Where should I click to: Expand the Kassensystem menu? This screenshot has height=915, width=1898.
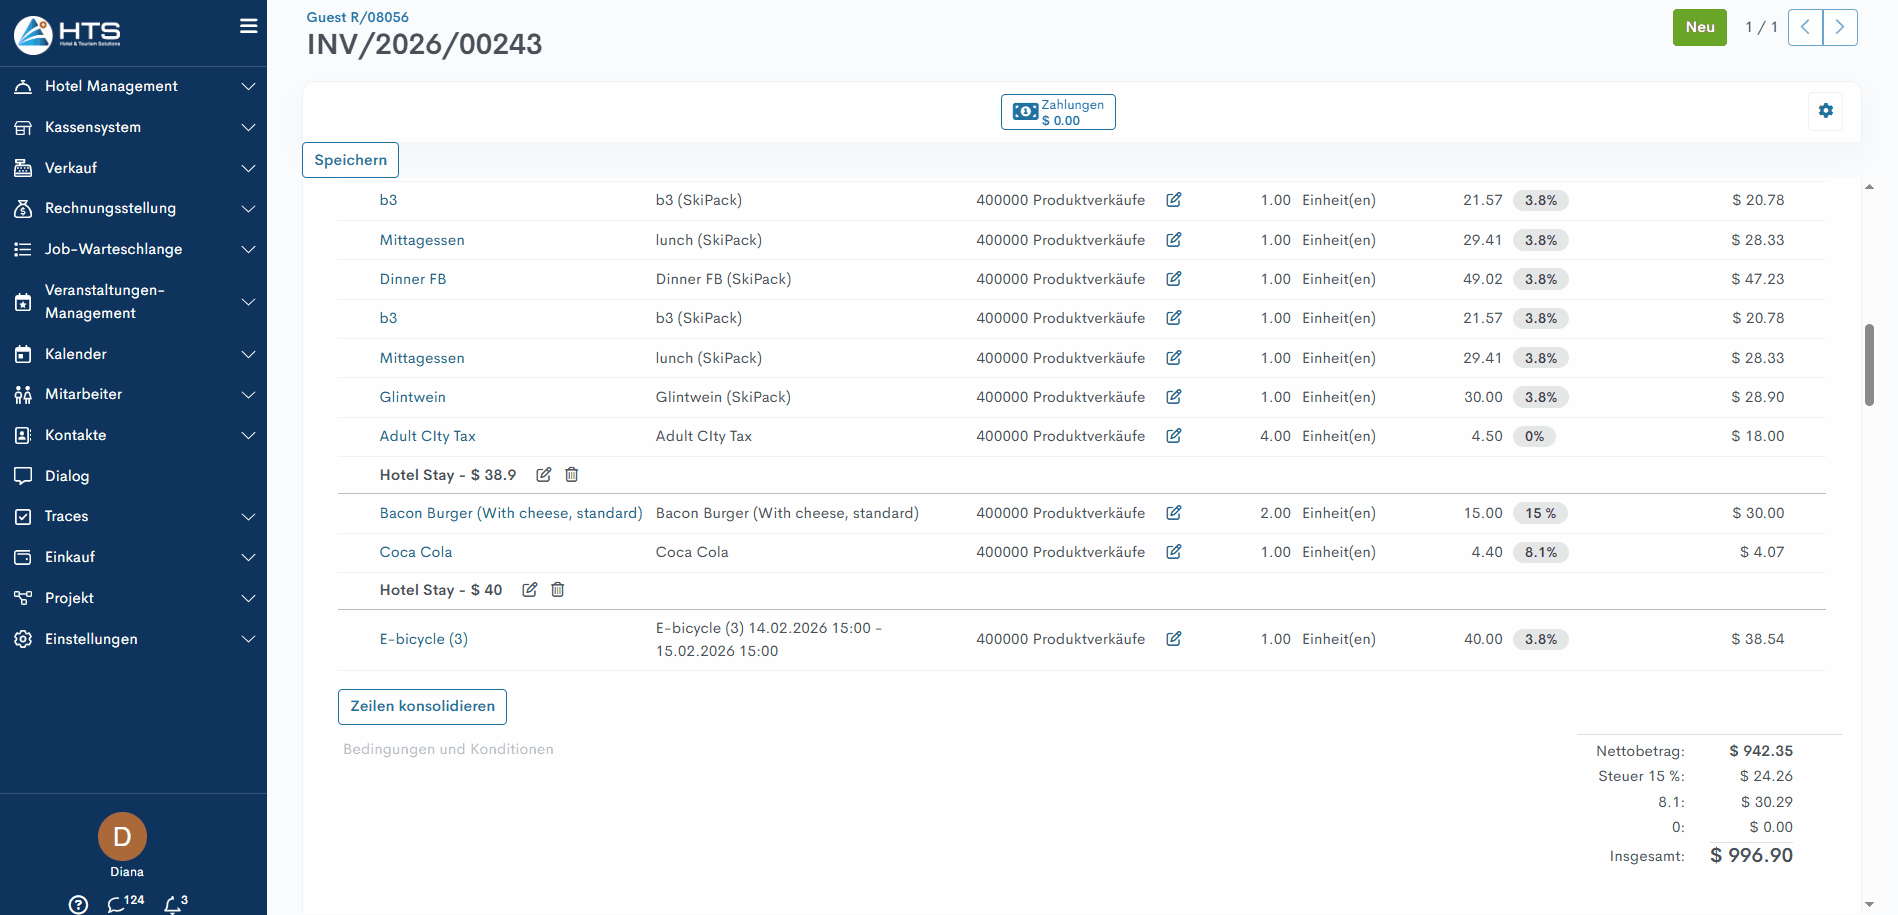point(133,128)
